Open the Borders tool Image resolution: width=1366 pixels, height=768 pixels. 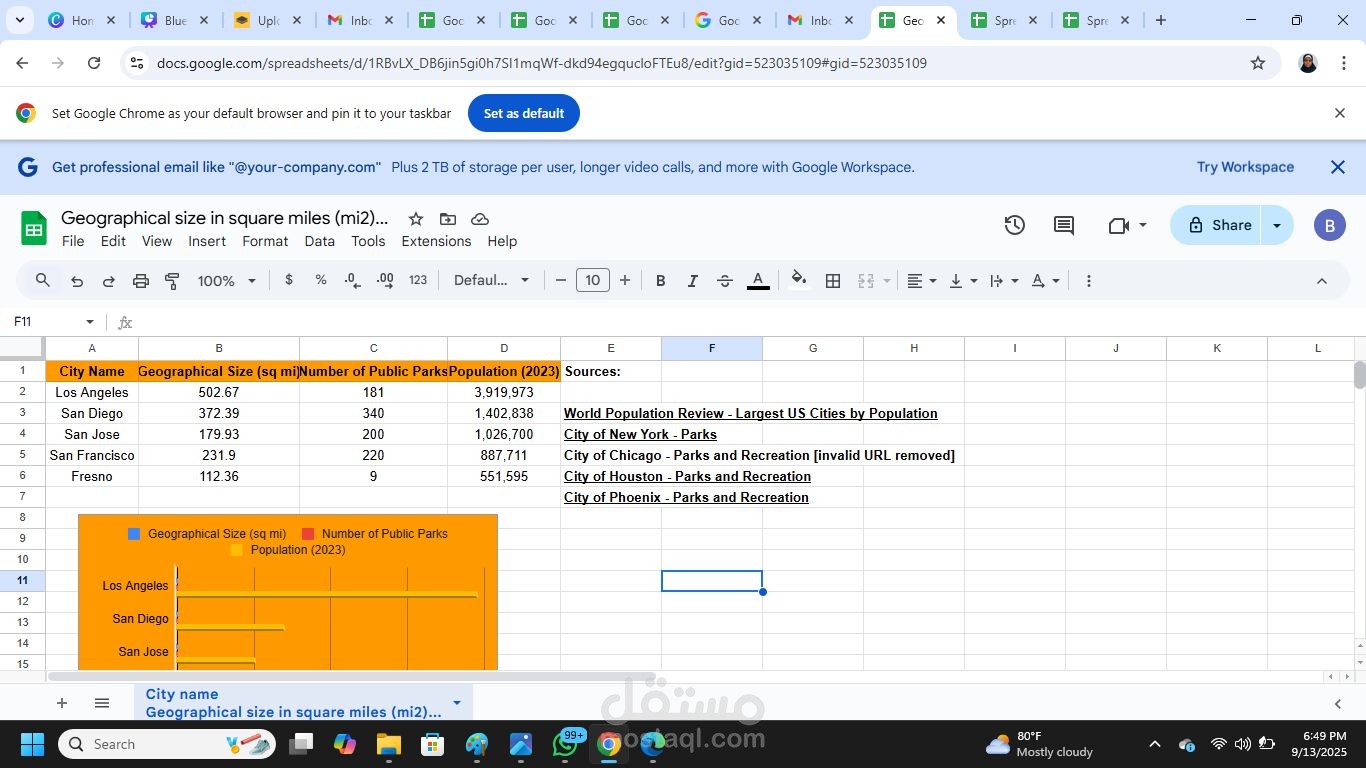tap(833, 281)
